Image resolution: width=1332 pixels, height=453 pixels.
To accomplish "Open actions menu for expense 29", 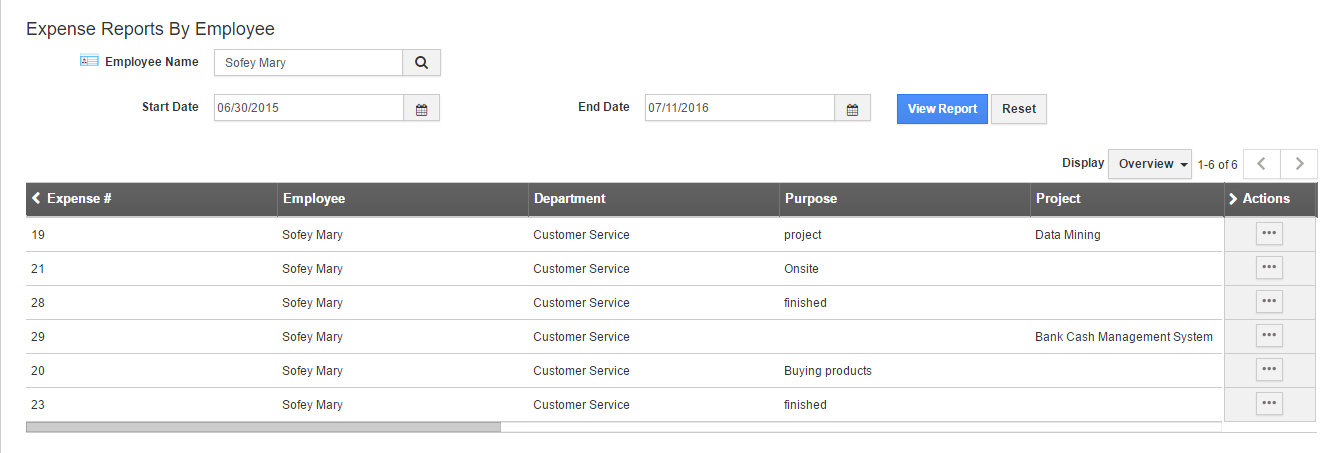I will click(1269, 336).
